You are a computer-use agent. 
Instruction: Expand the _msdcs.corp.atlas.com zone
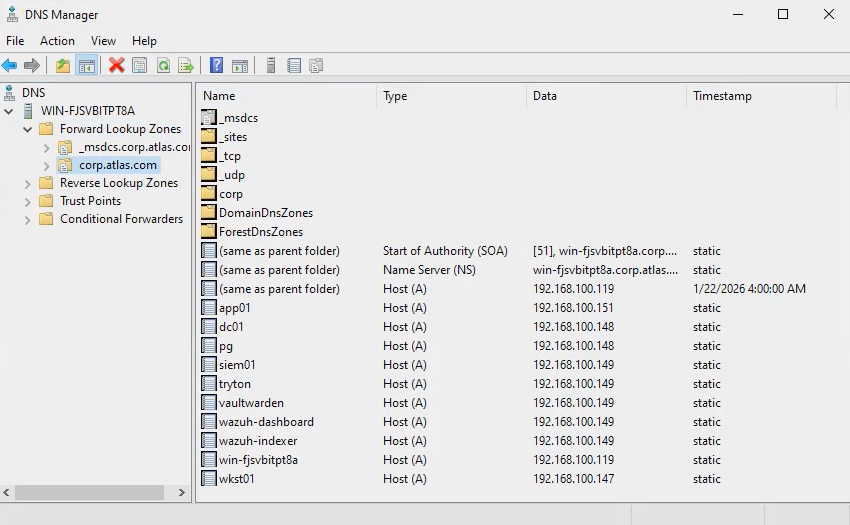click(47, 148)
